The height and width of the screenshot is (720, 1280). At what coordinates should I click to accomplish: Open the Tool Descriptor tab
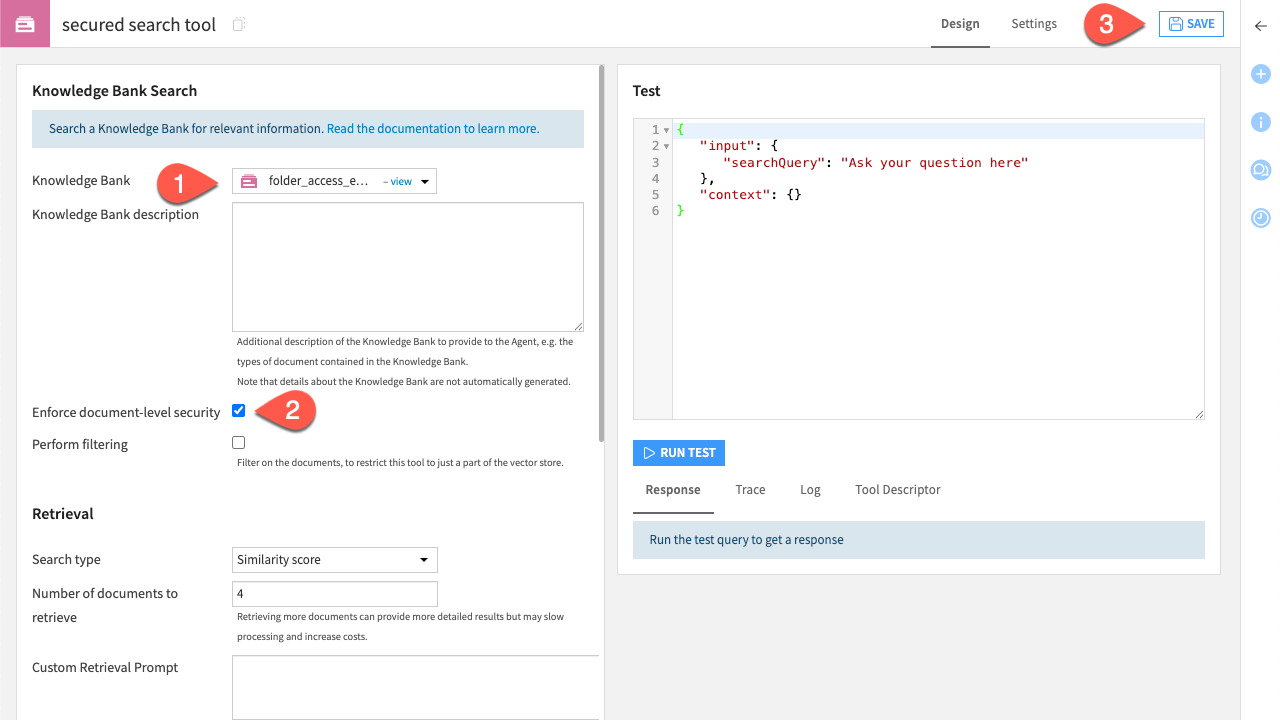(x=897, y=489)
